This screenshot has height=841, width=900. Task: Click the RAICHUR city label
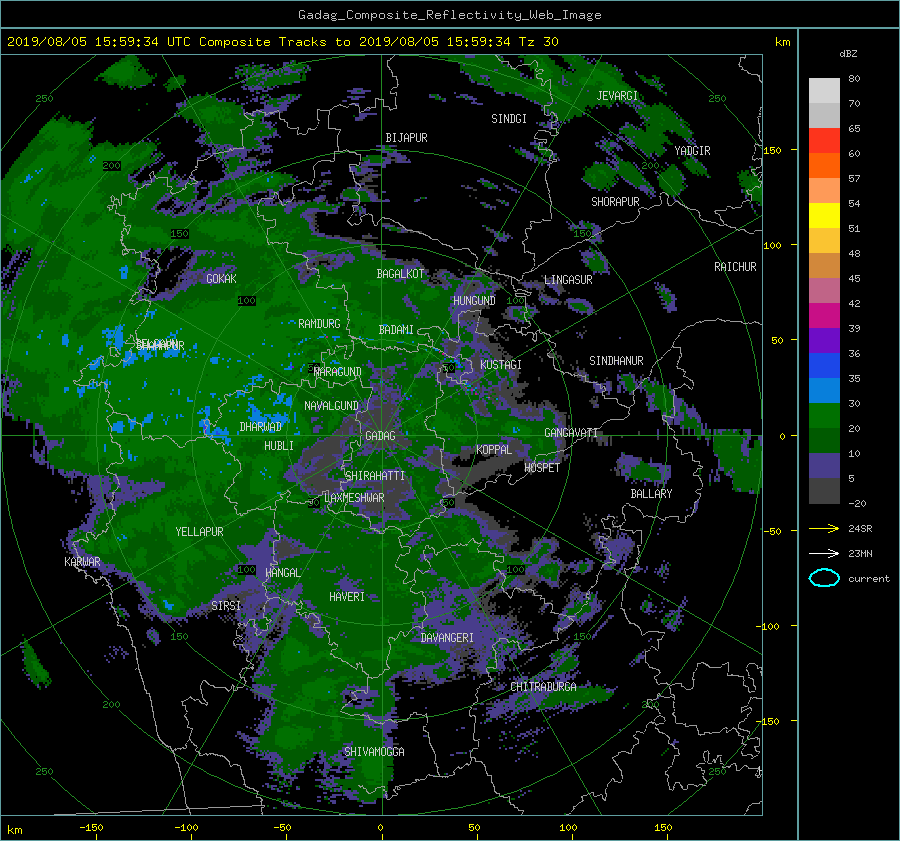735,267
